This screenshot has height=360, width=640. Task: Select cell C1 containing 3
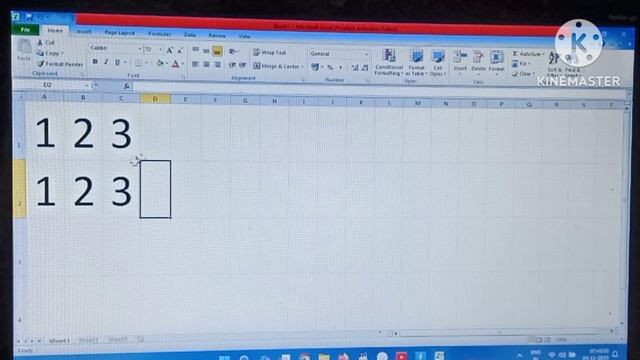pos(121,131)
